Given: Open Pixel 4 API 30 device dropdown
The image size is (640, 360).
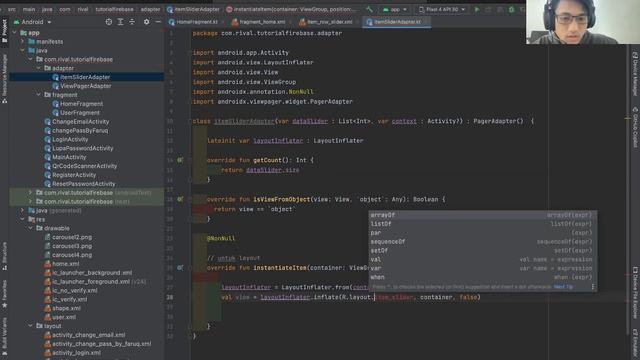Looking at the screenshot, I should tap(442, 9).
